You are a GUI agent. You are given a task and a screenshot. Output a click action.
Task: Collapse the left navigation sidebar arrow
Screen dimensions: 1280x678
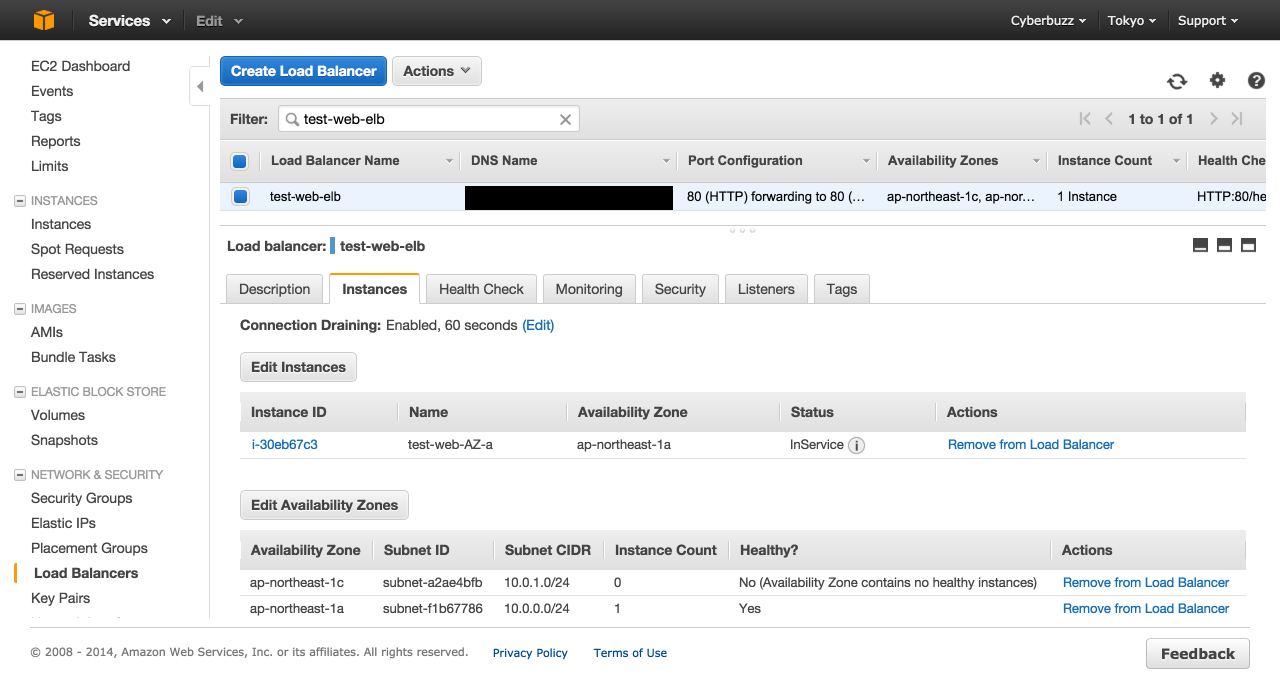tap(200, 87)
